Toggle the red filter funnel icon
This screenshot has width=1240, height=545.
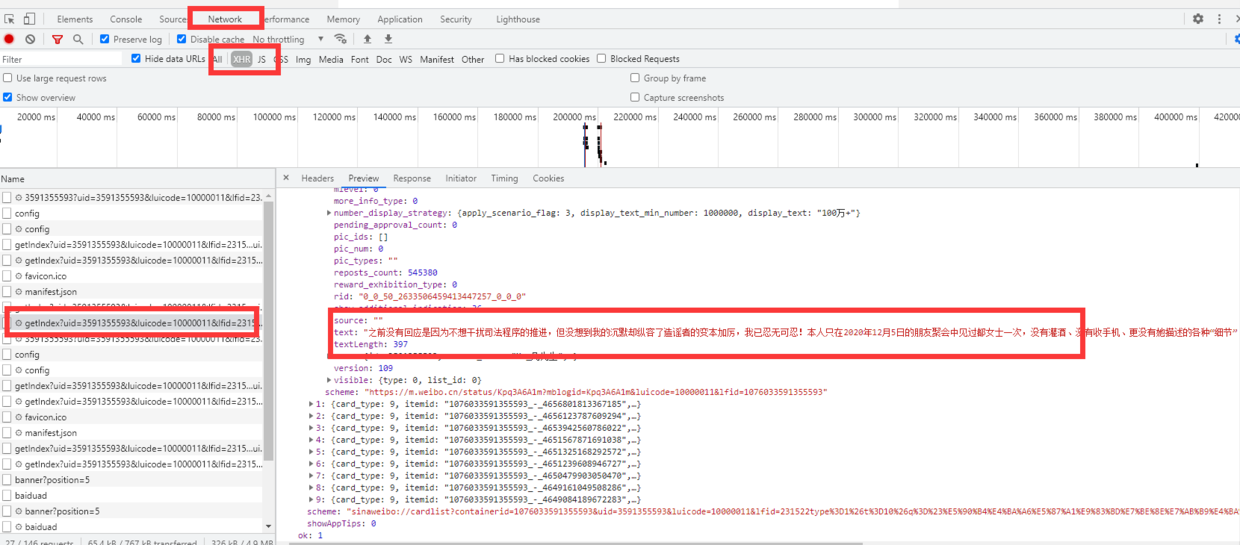(57, 39)
